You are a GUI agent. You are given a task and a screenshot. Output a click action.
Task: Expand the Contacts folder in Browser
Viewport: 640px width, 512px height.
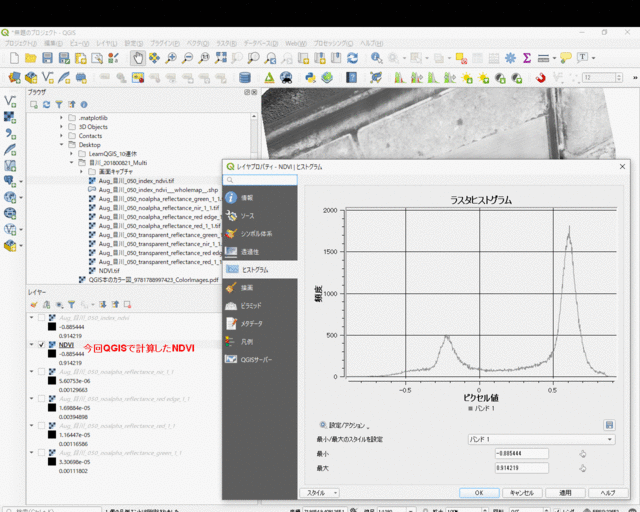tap(62, 136)
